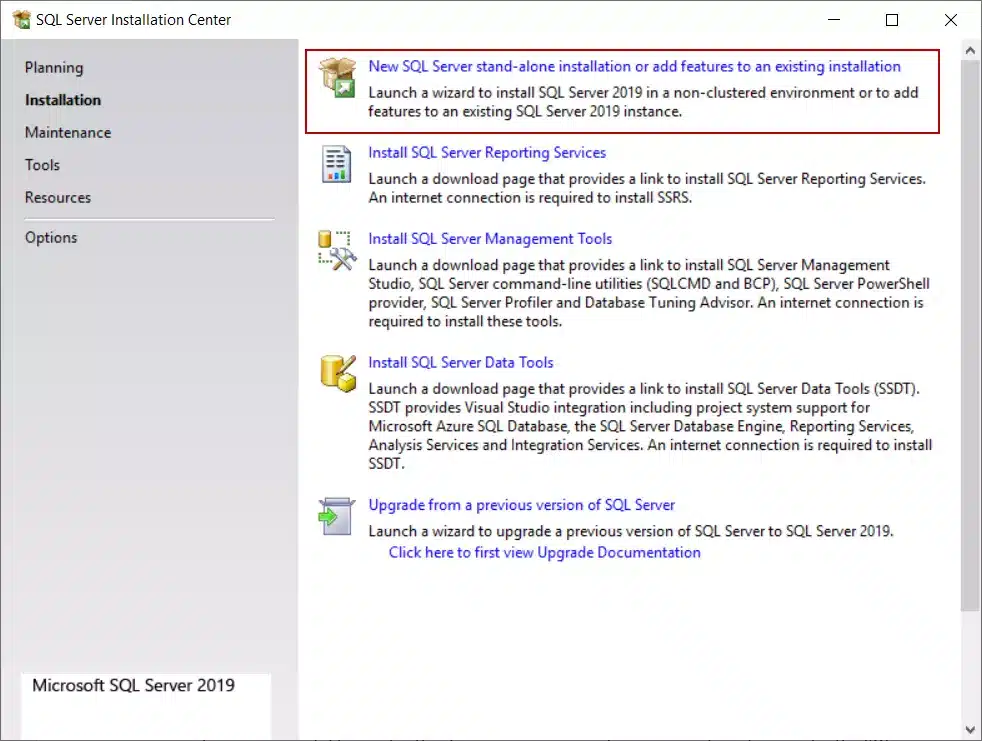The width and height of the screenshot is (982, 741).
Task: Click Install SQL Server Management Tools link
Action: 490,239
